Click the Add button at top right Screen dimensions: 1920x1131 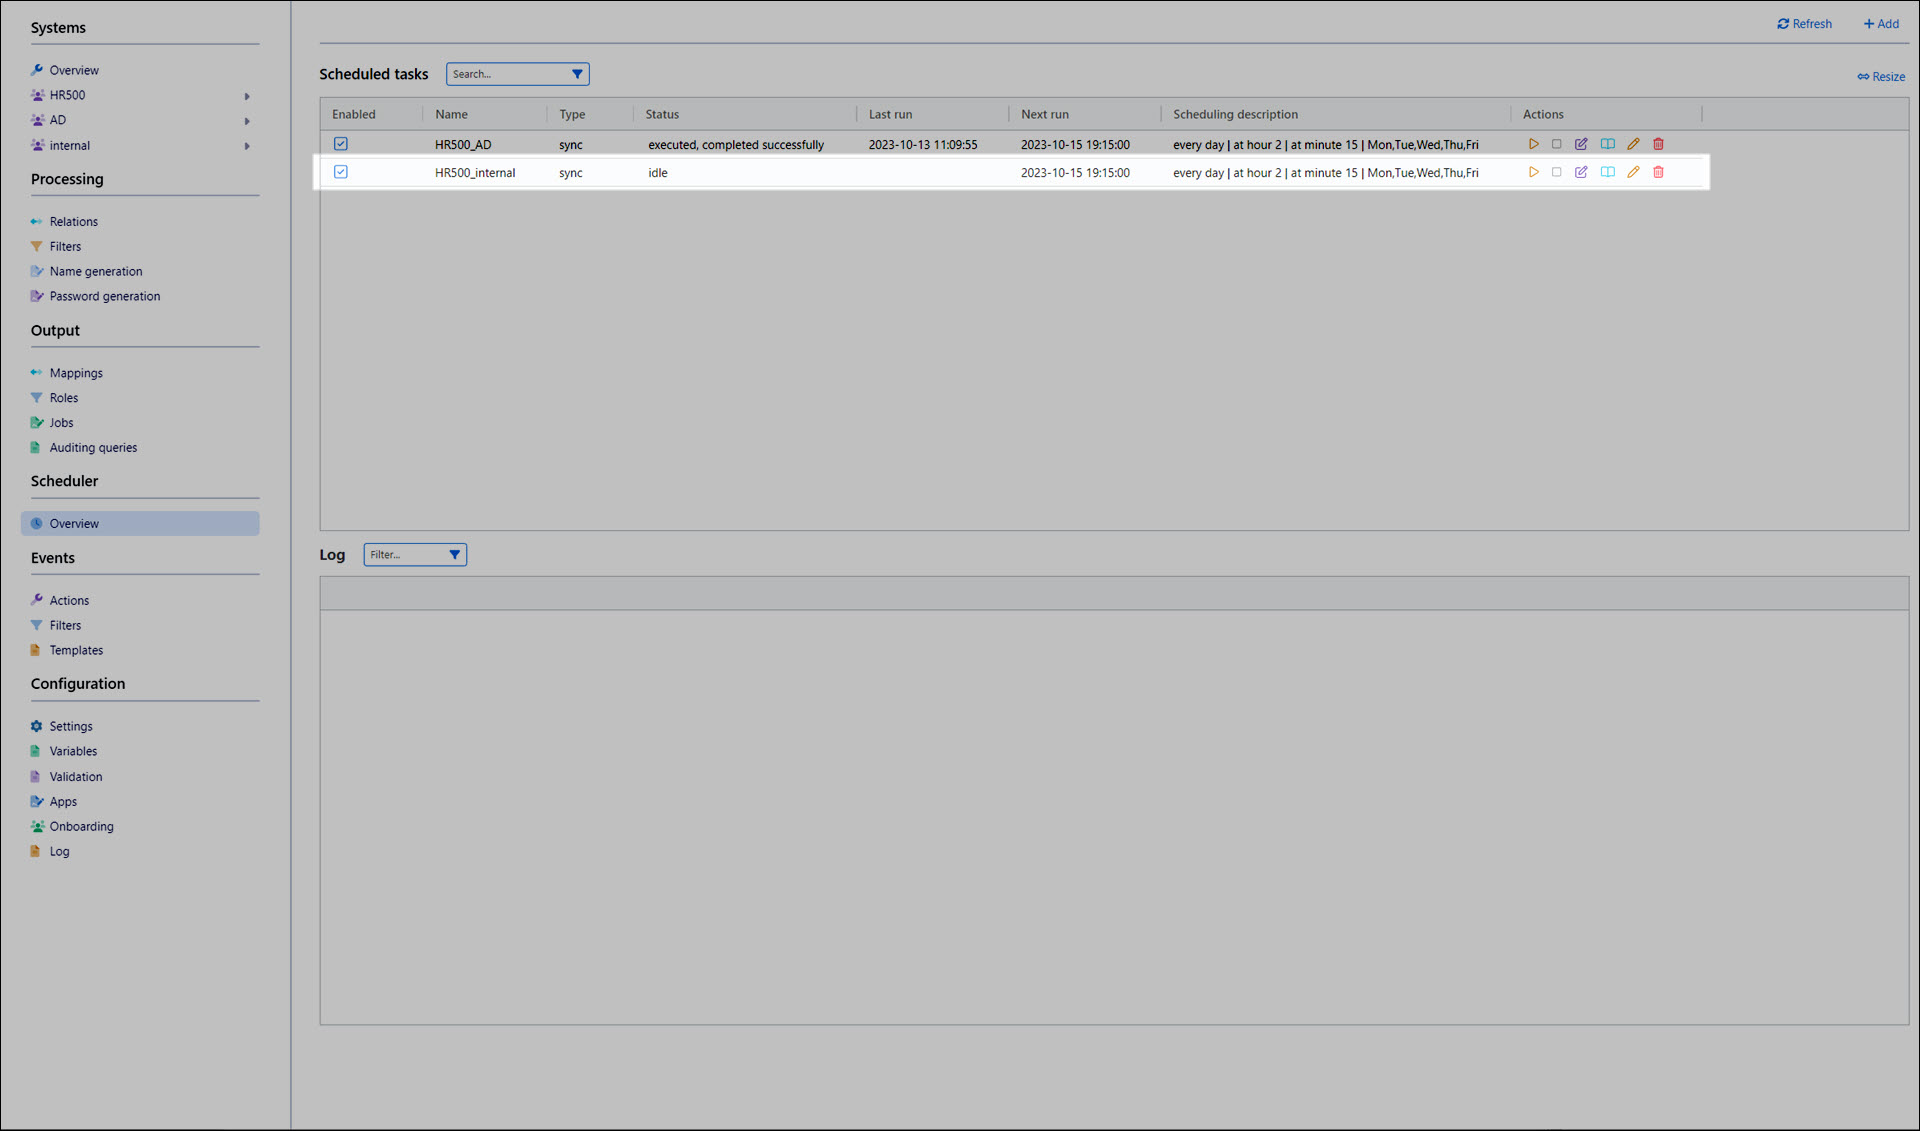(x=1881, y=24)
